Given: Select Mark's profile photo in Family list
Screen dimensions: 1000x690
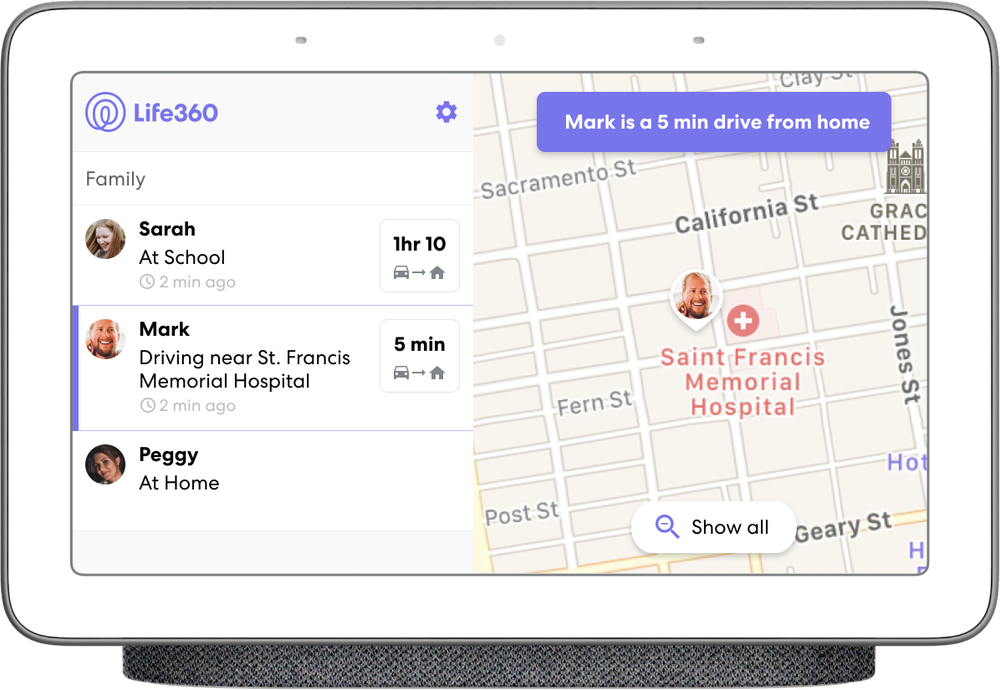Looking at the screenshot, I should coord(105,339).
